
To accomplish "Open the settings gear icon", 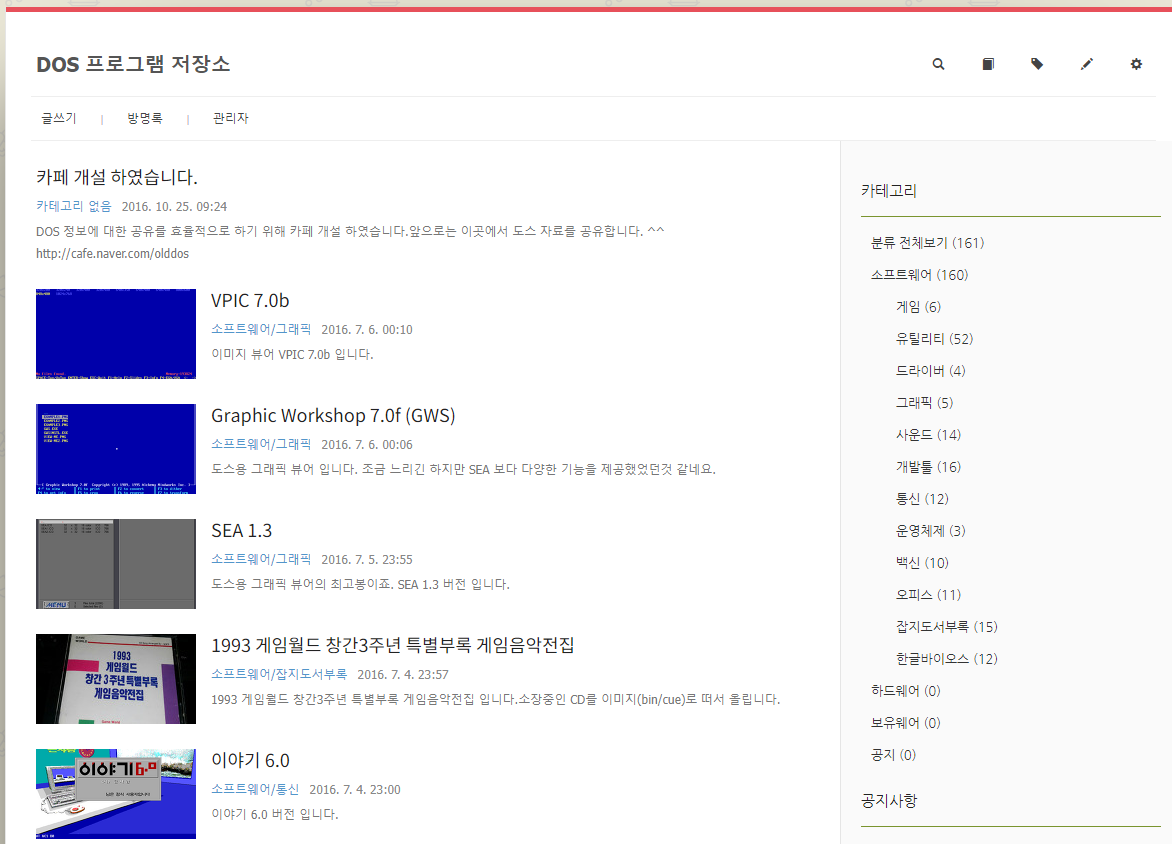I will click(x=1136, y=64).
